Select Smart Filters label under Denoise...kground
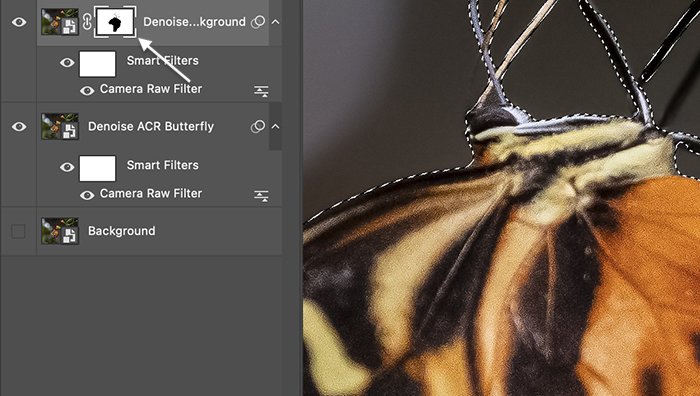The width and height of the screenshot is (700, 396). pyautogui.click(x=162, y=60)
